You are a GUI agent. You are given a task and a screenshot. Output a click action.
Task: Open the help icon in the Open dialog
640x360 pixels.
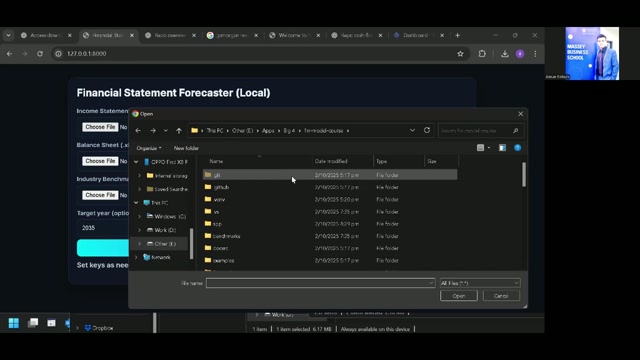pos(518,148)
